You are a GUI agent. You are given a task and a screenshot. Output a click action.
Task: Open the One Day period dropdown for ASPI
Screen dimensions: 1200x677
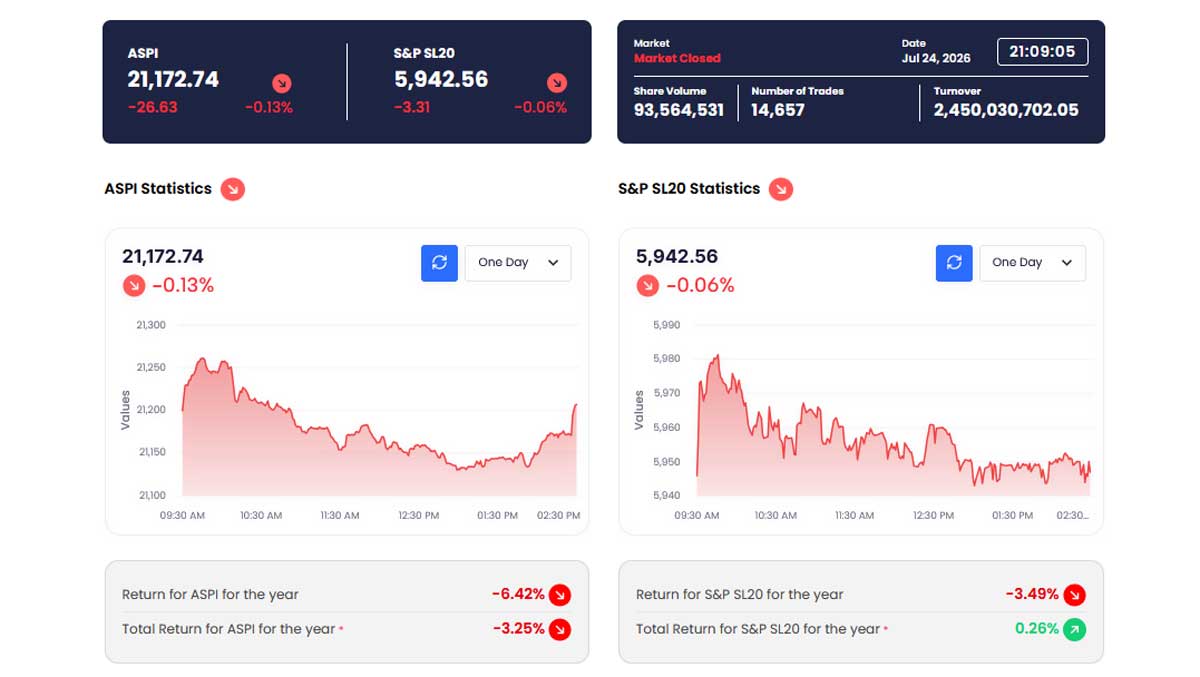pos(518,263)
